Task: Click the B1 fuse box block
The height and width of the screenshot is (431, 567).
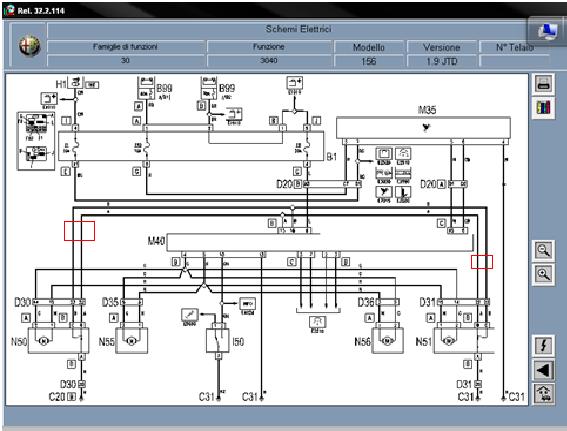Action: [x=191, y=146]
